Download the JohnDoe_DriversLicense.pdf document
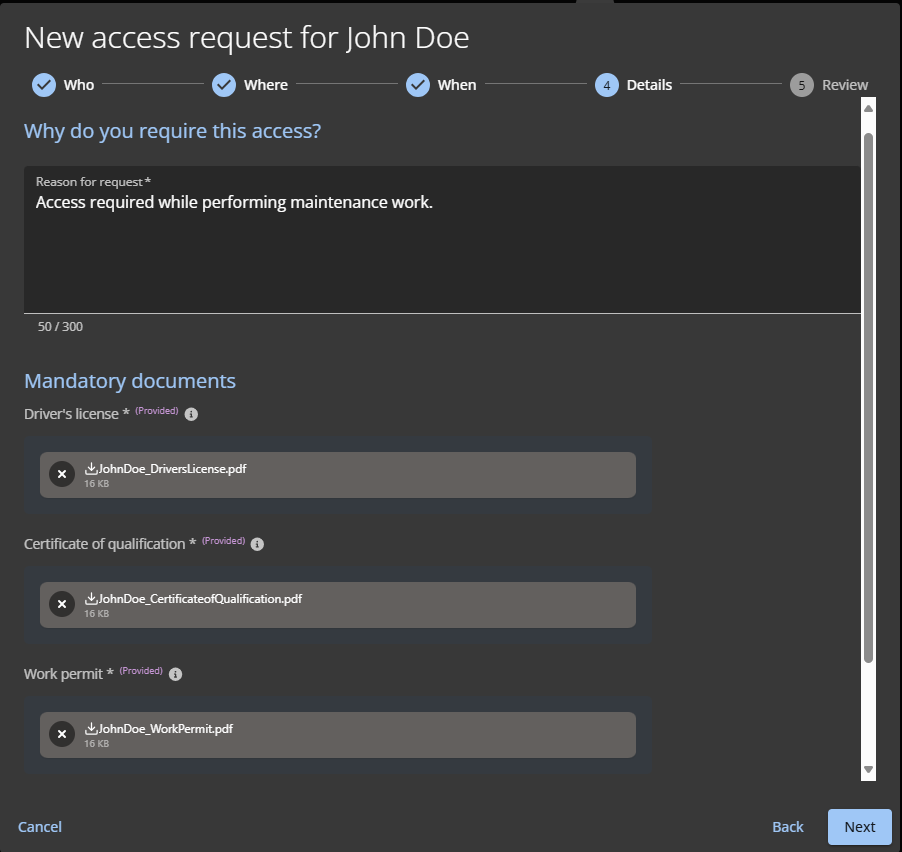Viewport: 902px width, 852px height. point(91,468)
